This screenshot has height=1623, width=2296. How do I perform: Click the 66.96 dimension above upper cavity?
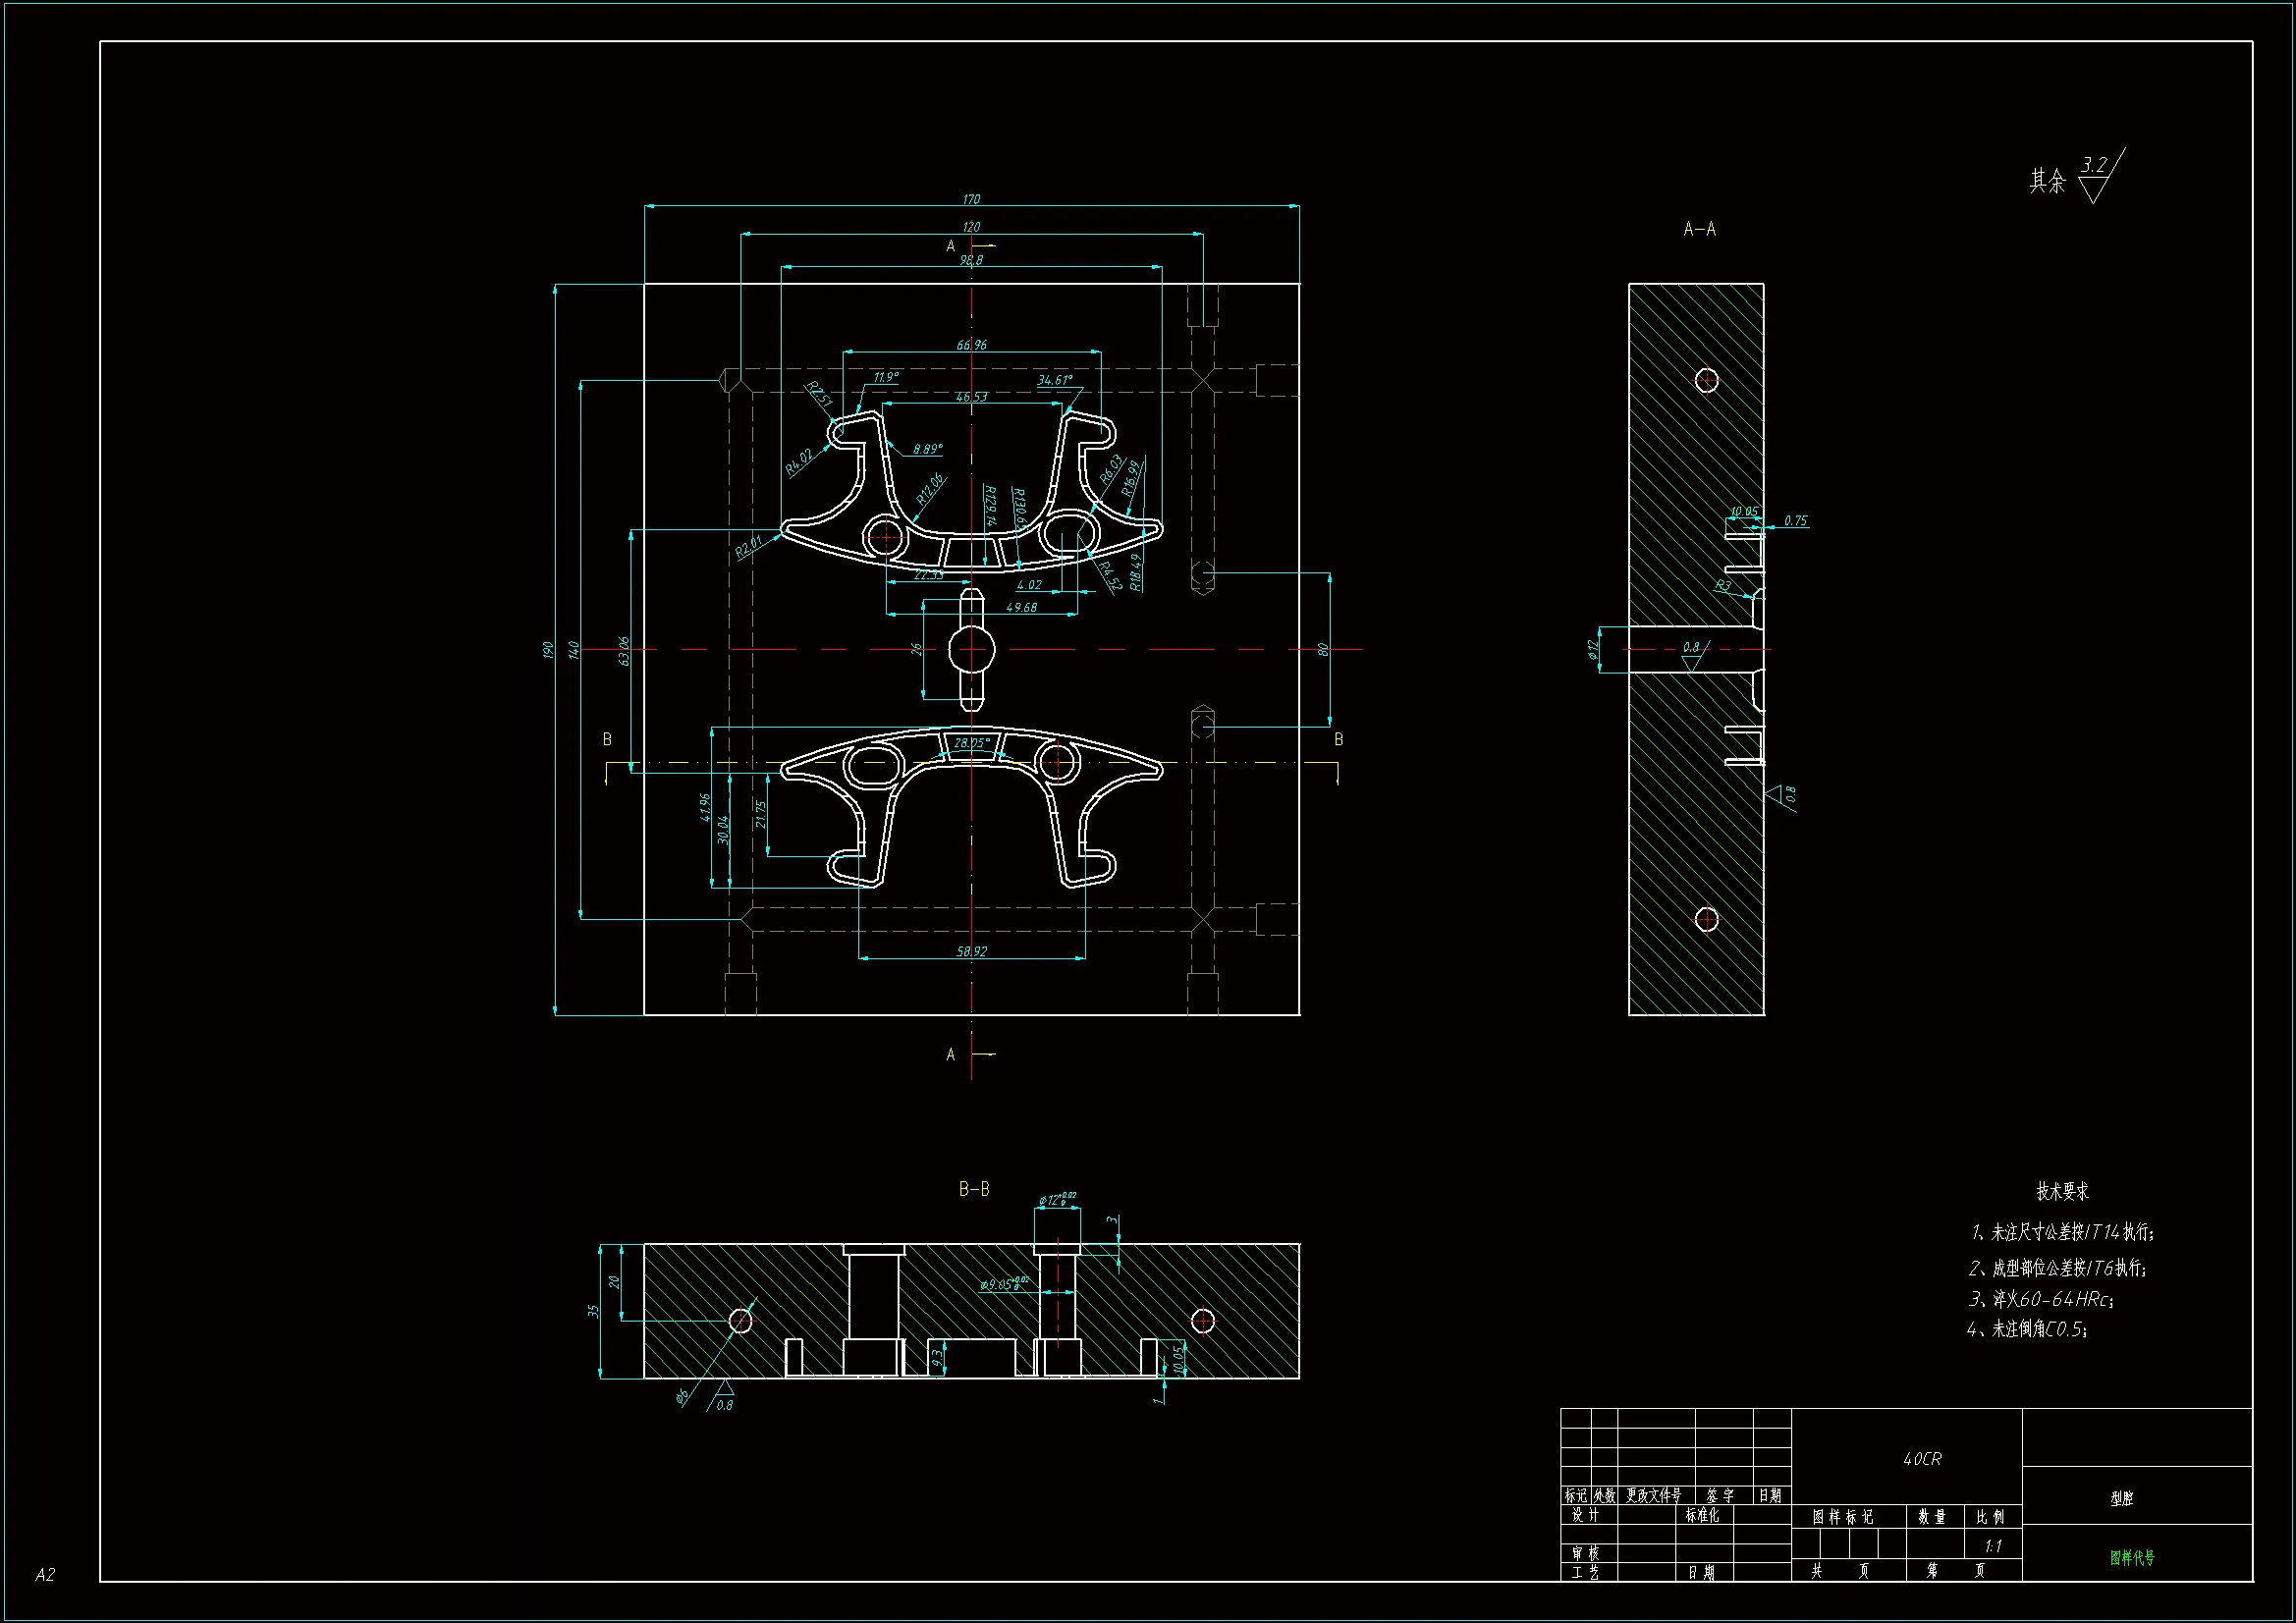point(971,345)
